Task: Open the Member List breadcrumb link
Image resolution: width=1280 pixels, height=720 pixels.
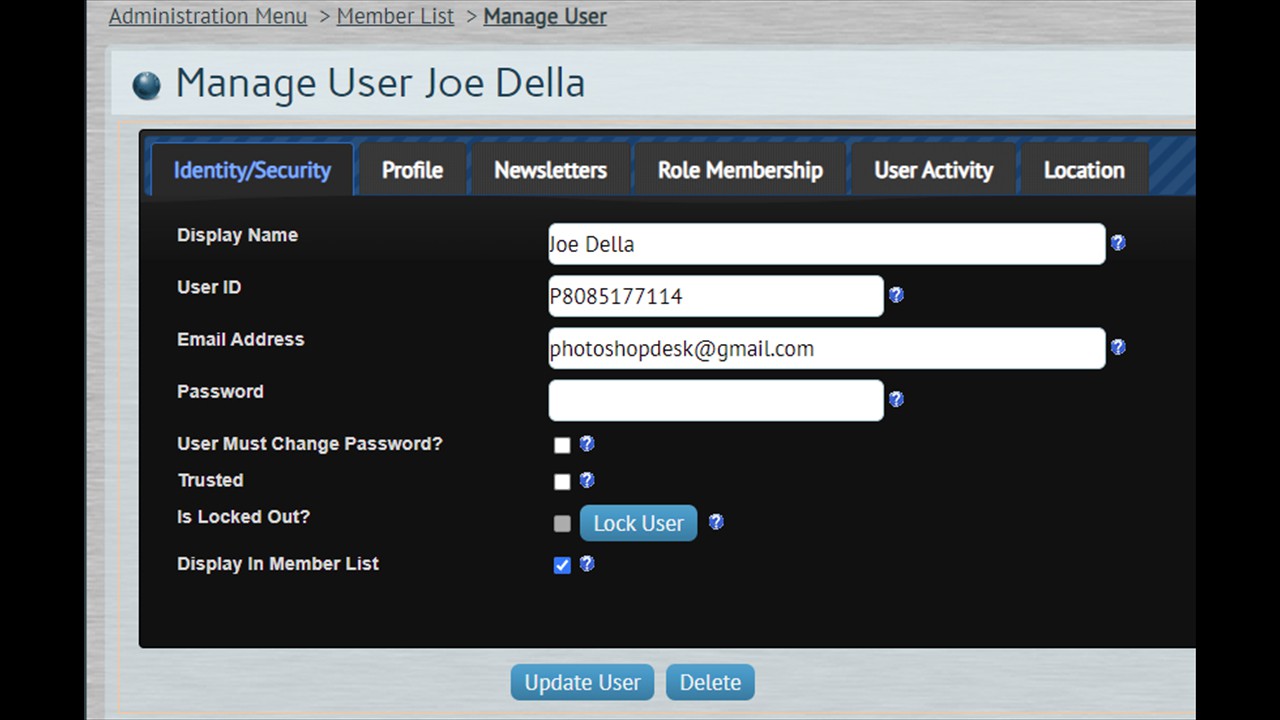Action: point(395,16)
